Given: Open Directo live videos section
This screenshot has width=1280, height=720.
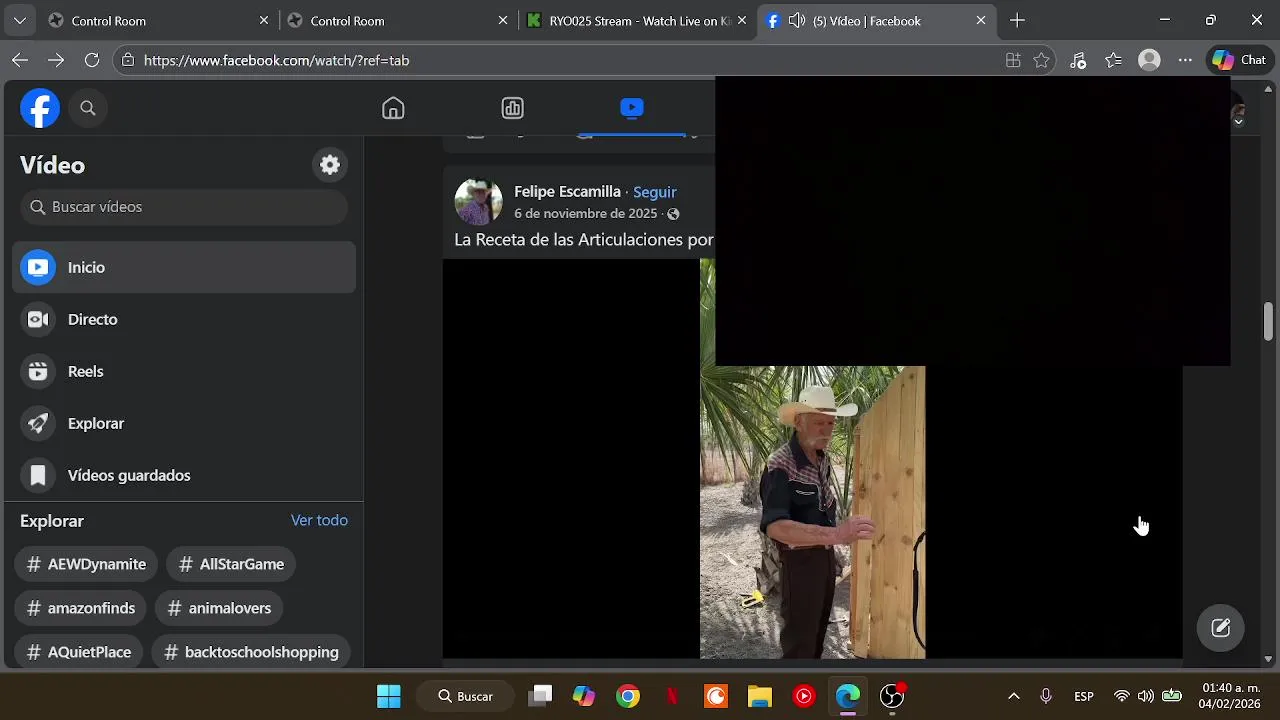Looking at the screenshot, I should [x=184, y=319].
